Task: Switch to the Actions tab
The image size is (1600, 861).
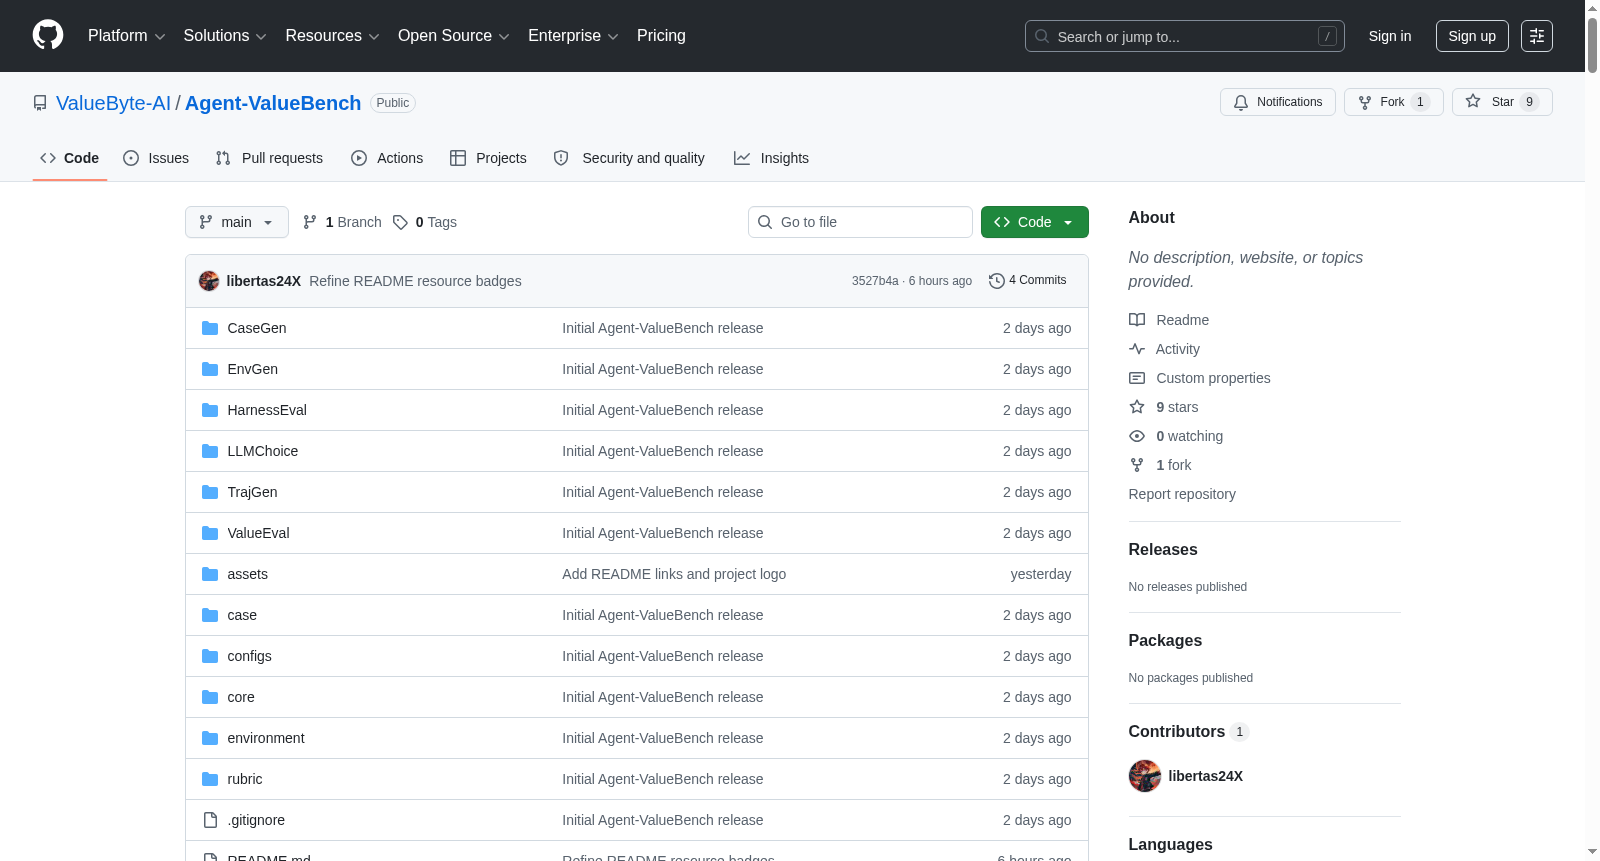Action: pos(387,158)
